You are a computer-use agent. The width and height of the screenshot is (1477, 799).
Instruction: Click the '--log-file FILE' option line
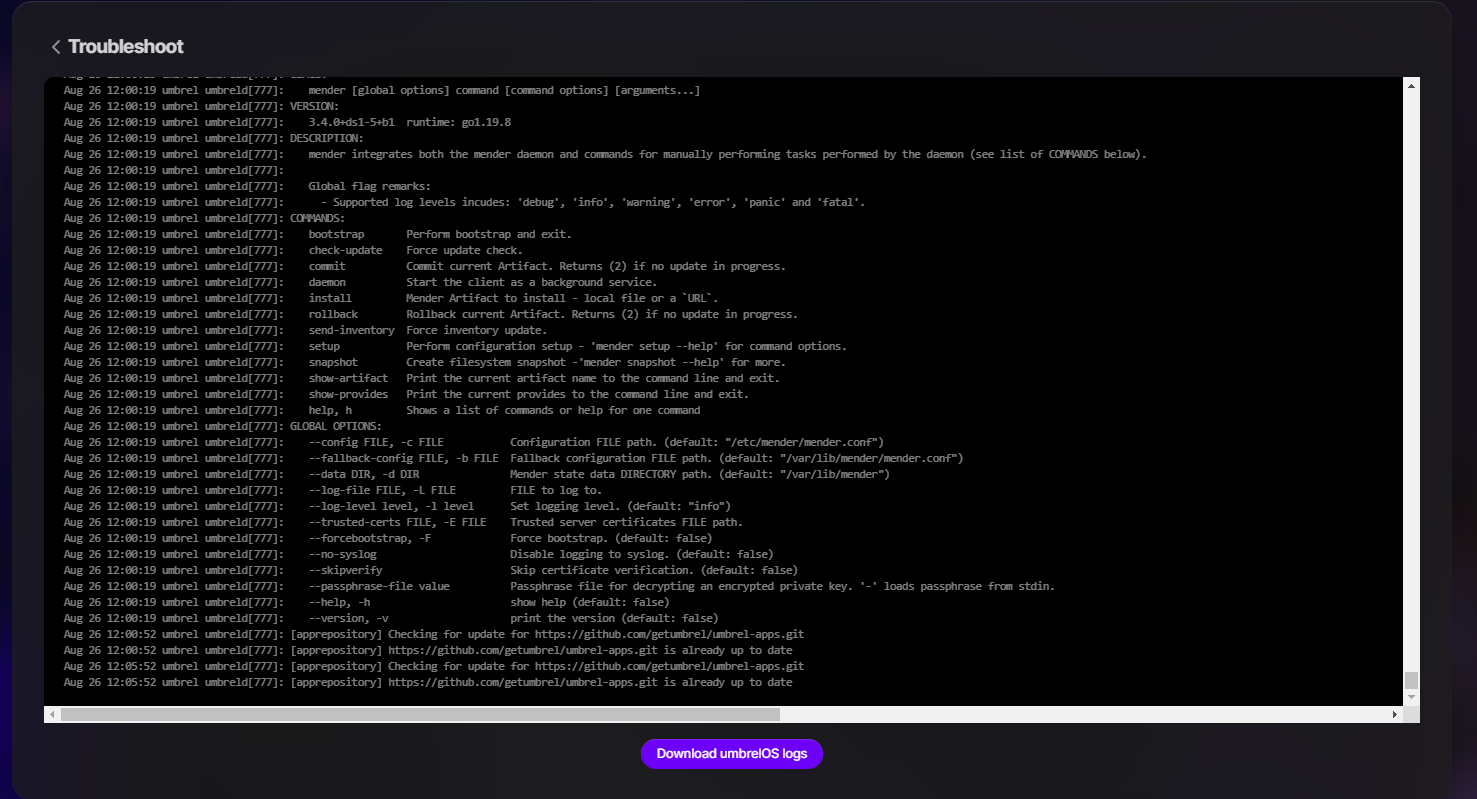[332, 490]
